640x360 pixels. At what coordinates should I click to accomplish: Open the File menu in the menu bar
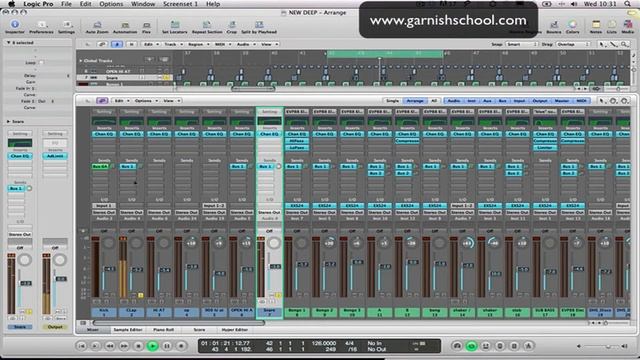tap(66, 4)
